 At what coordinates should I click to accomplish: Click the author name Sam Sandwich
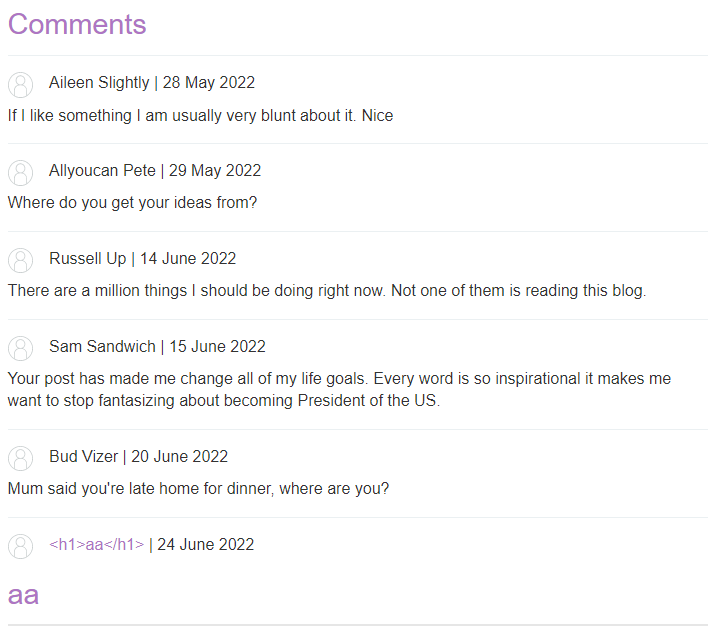click(x=102, y=347)
